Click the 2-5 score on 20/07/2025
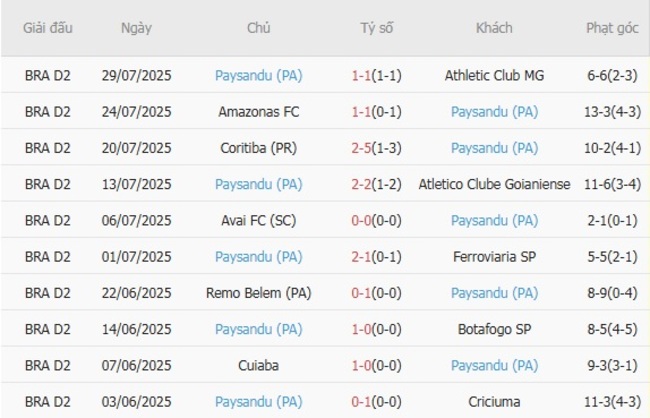The image size is (650, 418). [362, 148]
